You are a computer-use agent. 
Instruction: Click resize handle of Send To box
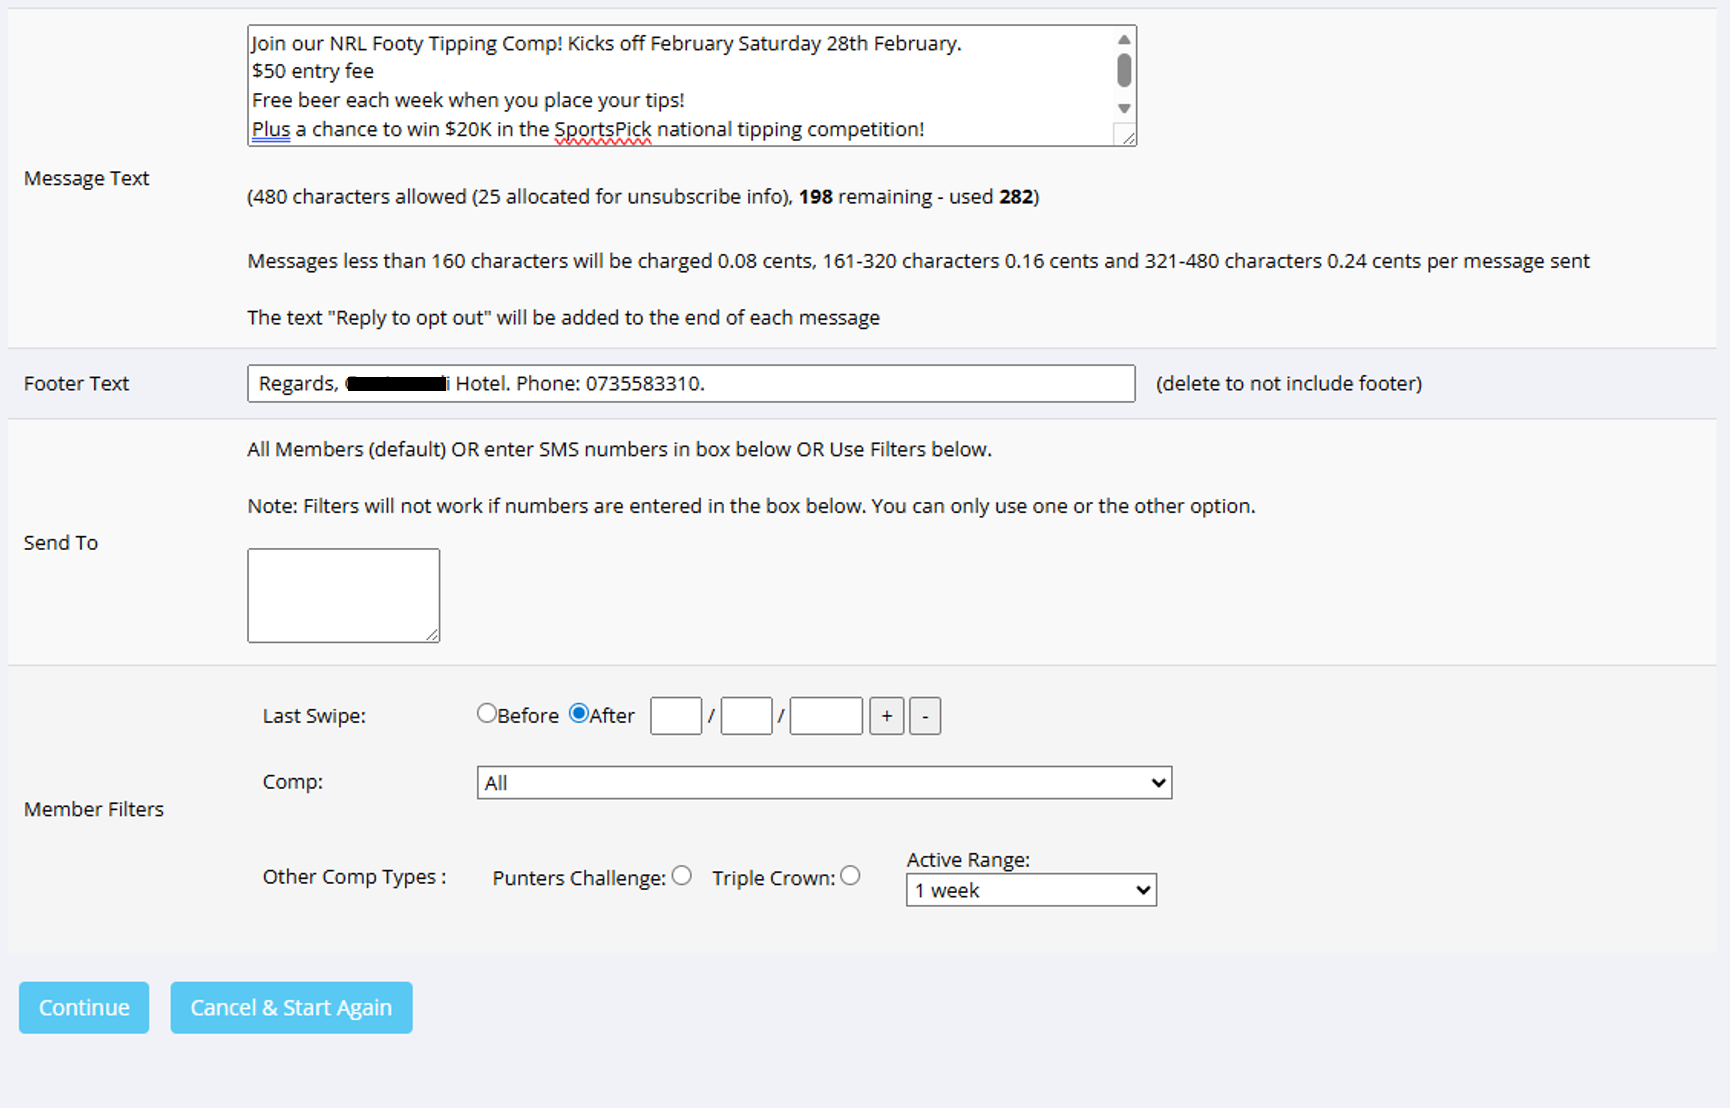432,634
